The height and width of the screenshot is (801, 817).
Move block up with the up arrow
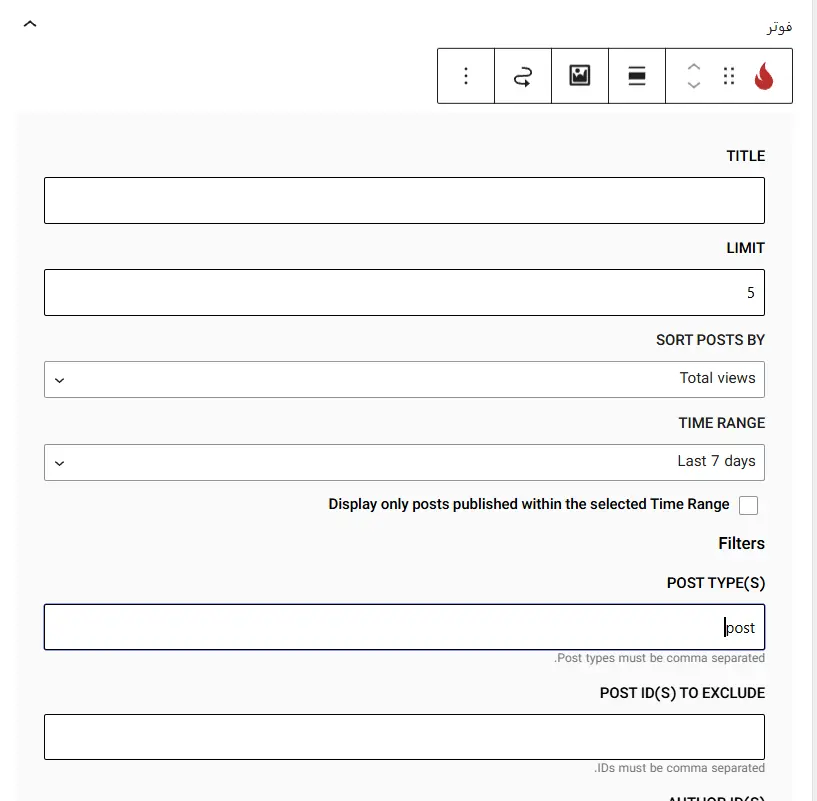click(x=694, y=67)
